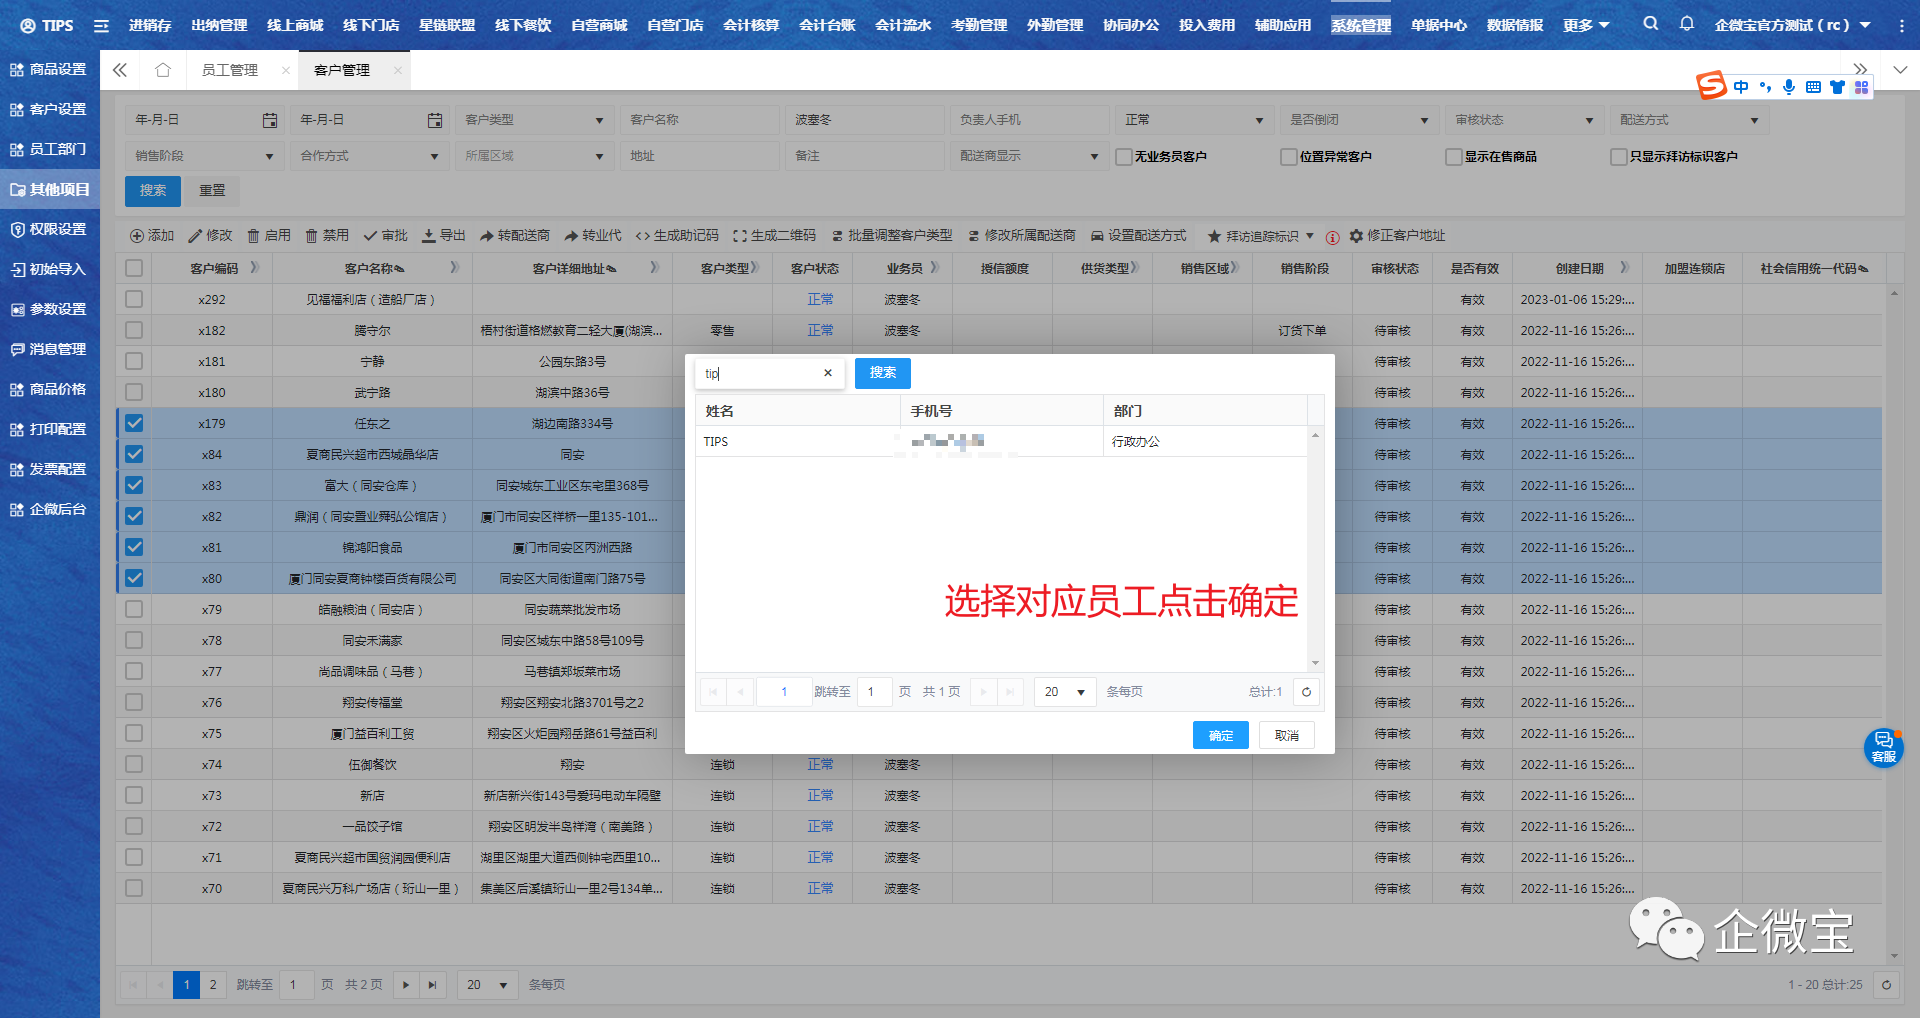Enable the 无业务员客户 checkbox
The height and width of the screenshot is (1018, 1920).
(x=1124, y=157)
